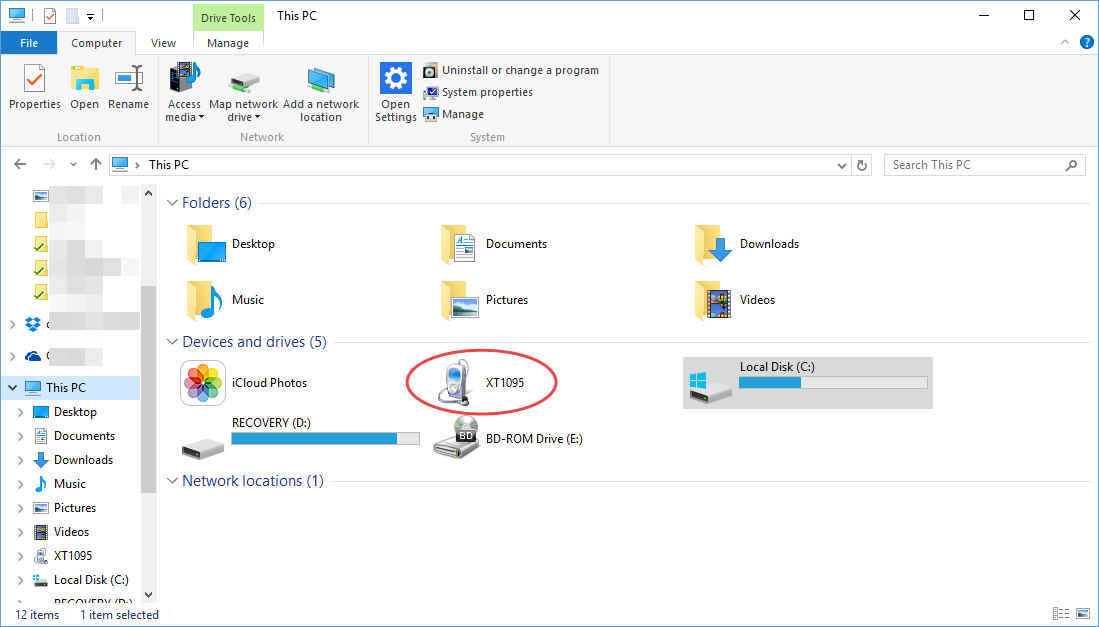Collapse the Devices and drives group
The image size is (1099, 627).
pyautogui.click(x=173, y=342)
